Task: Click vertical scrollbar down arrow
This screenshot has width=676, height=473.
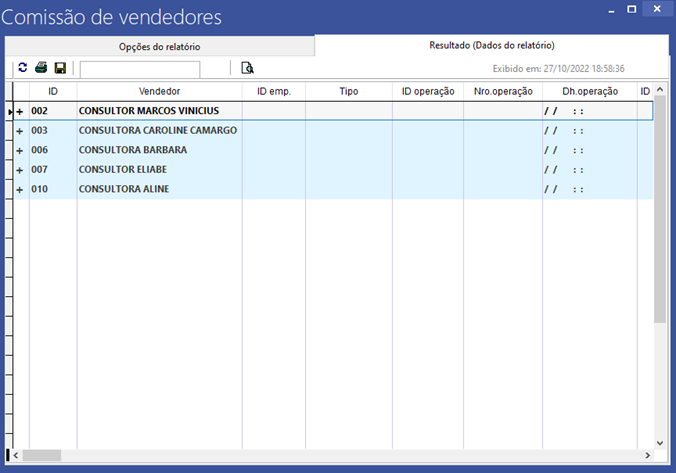Action: (660, 441)
